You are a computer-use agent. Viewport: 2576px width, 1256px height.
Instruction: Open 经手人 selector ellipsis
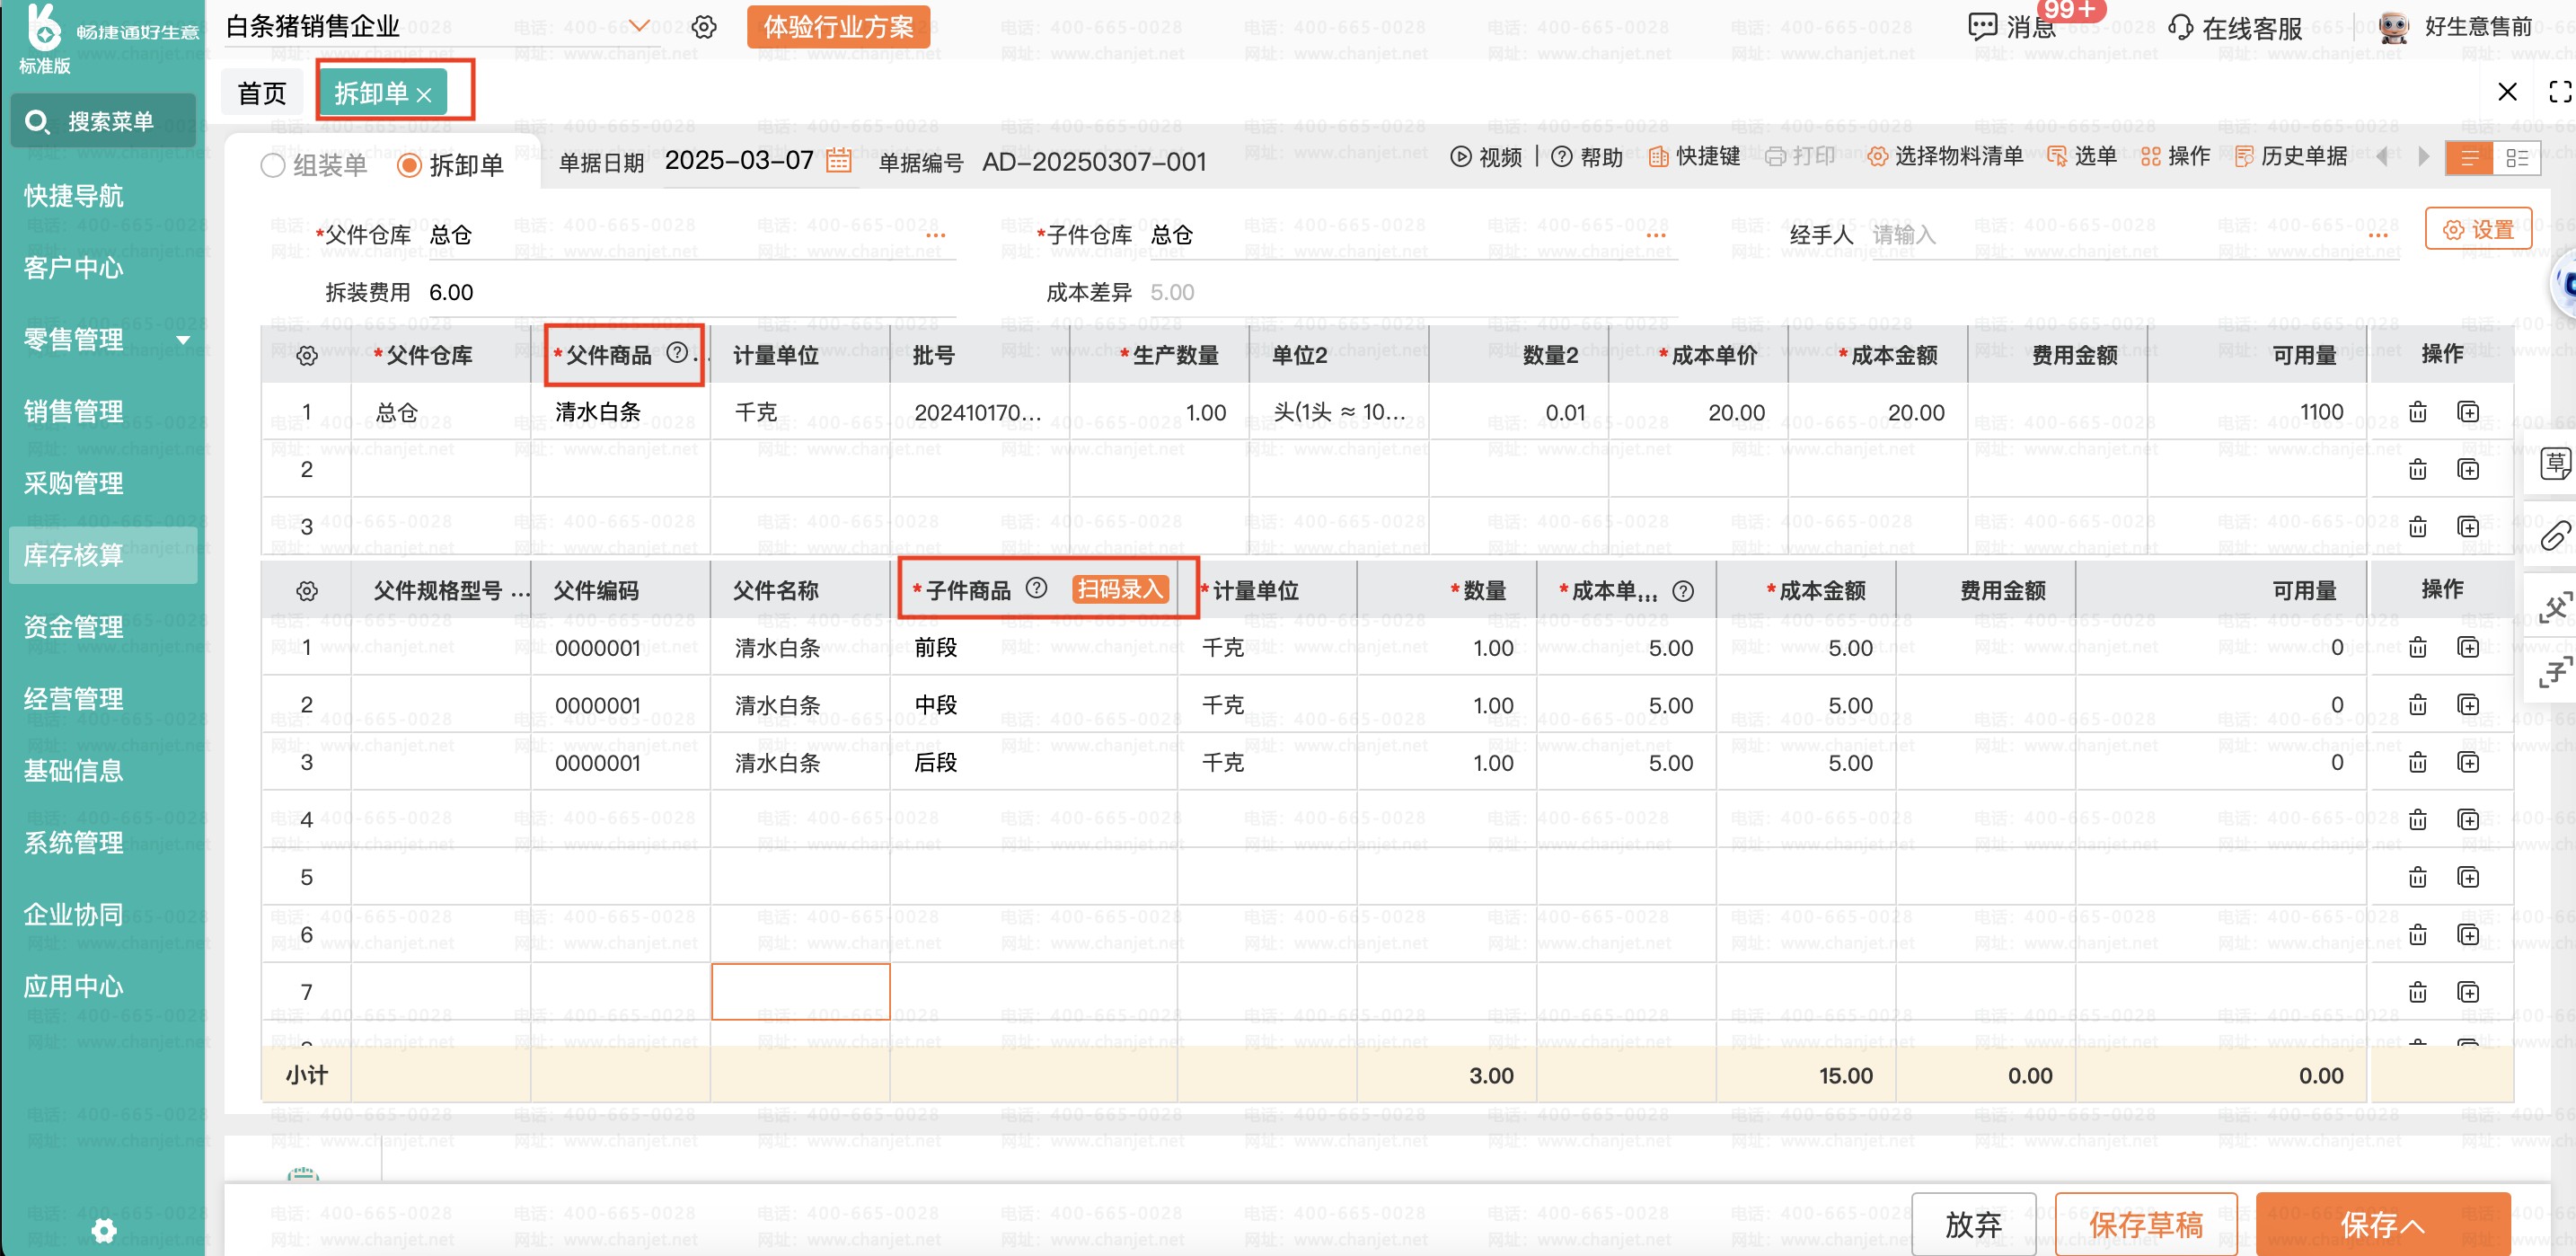tap(2378, 236)
